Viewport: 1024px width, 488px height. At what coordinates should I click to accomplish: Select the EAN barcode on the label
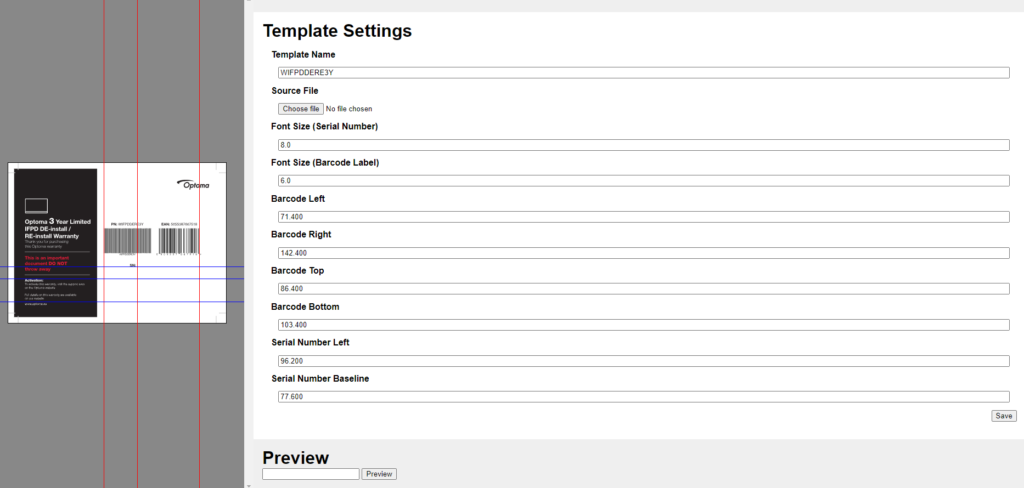178,241
